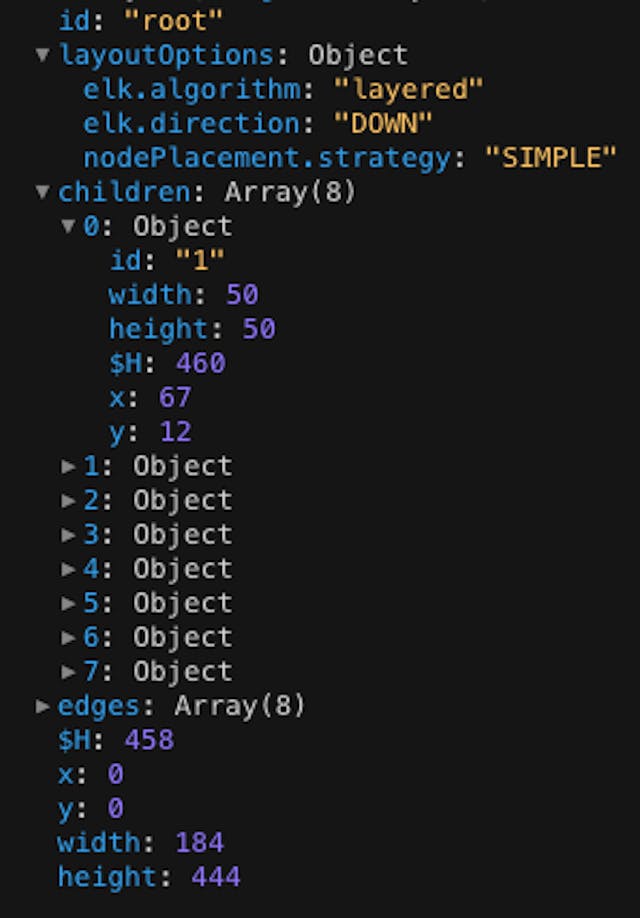The image size is (640, 918).
Task: Expand child object 3
Action: [x=69, y=535]
